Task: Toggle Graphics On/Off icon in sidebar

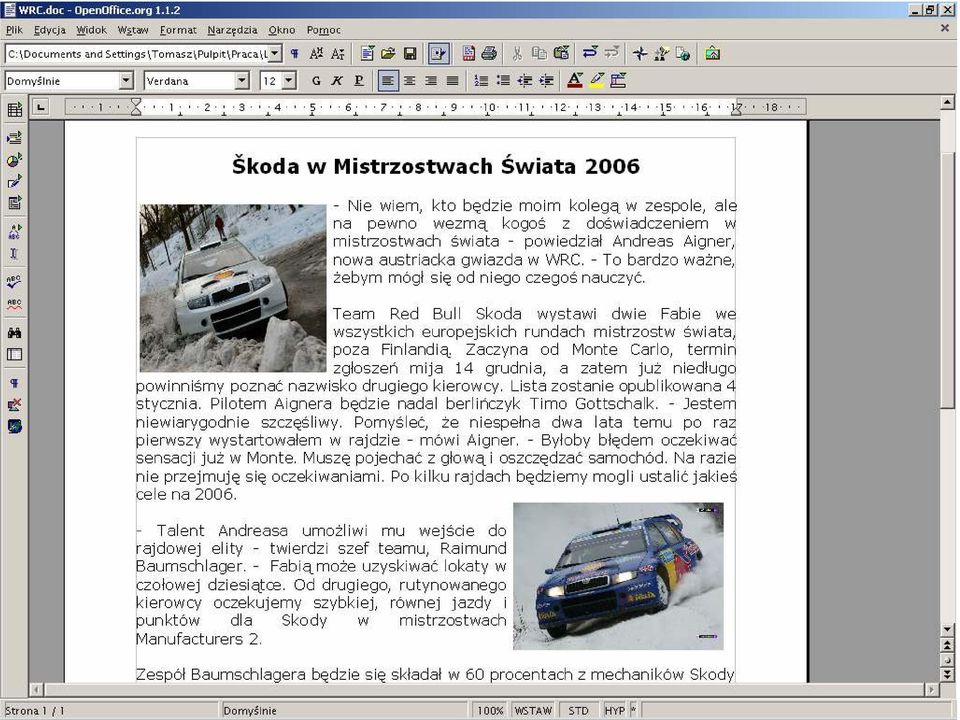Action: pyautogui.click(x=15, y=405)
